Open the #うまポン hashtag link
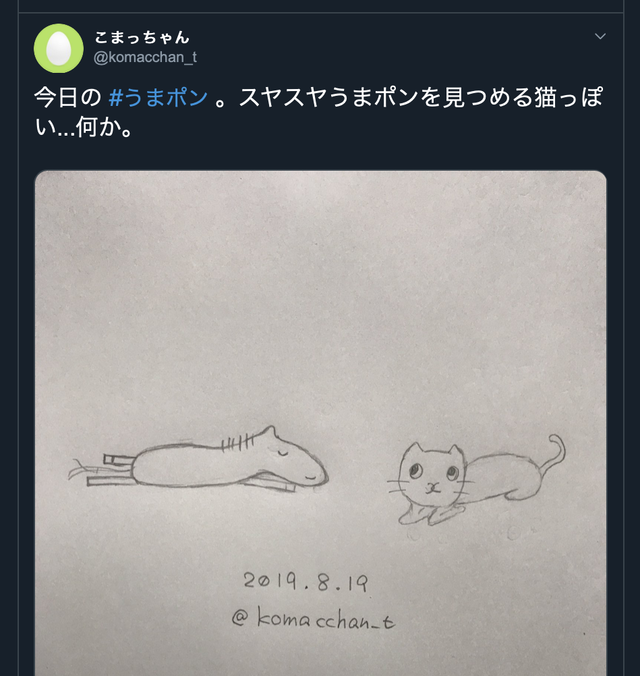Viewport: 640px width, 676px height. tap(158, 97)
